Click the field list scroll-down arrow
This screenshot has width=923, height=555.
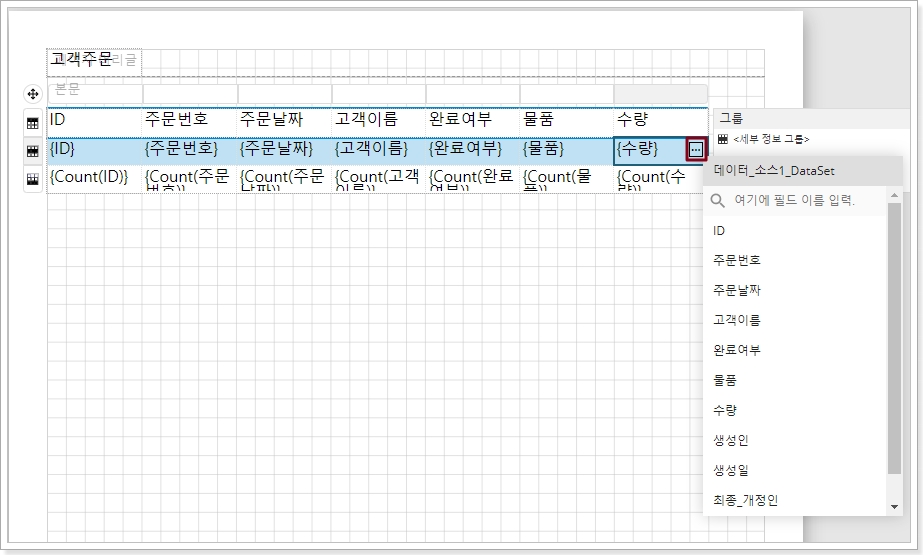click(x=894, y=507)
